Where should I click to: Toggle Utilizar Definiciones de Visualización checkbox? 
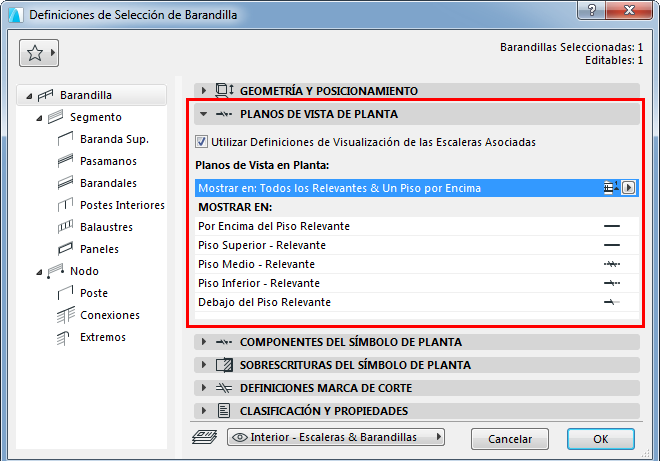coord(202,142)
